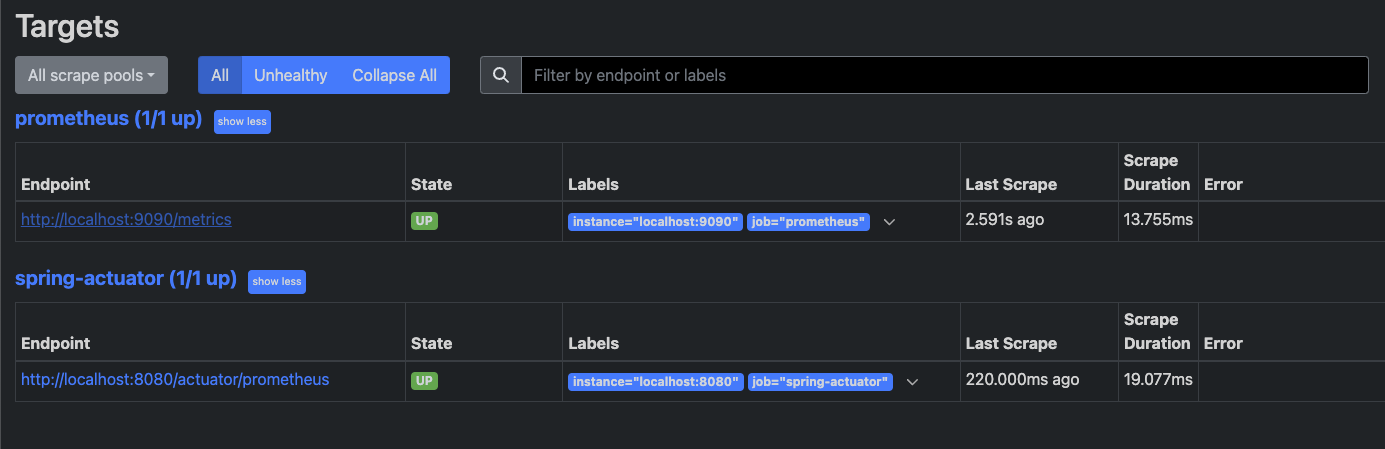Click show less beside prometheus pool
Screen dimensions: 1385x449
[242, 121]
